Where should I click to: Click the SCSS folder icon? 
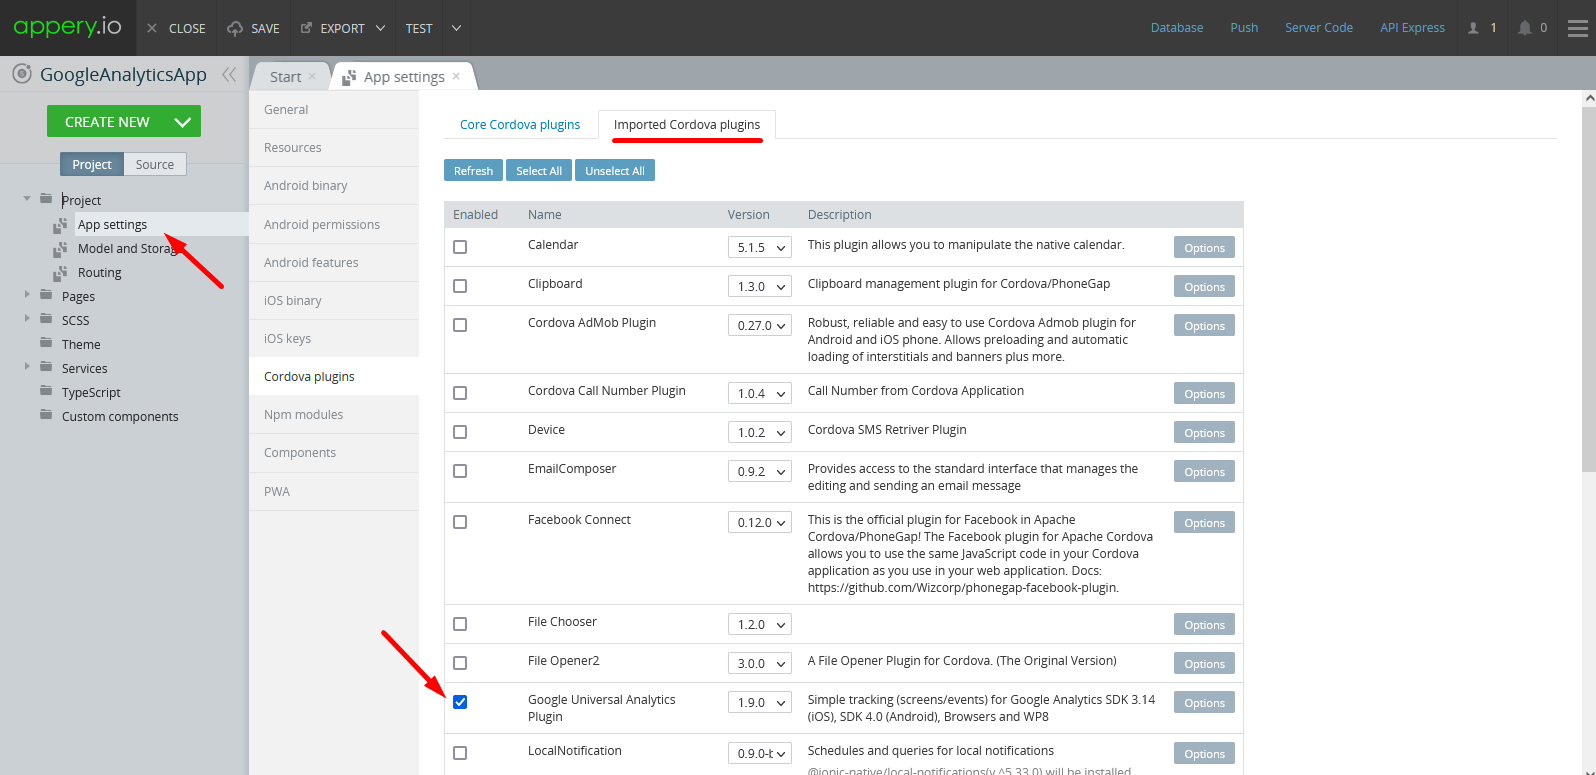[x=46, y=319]
